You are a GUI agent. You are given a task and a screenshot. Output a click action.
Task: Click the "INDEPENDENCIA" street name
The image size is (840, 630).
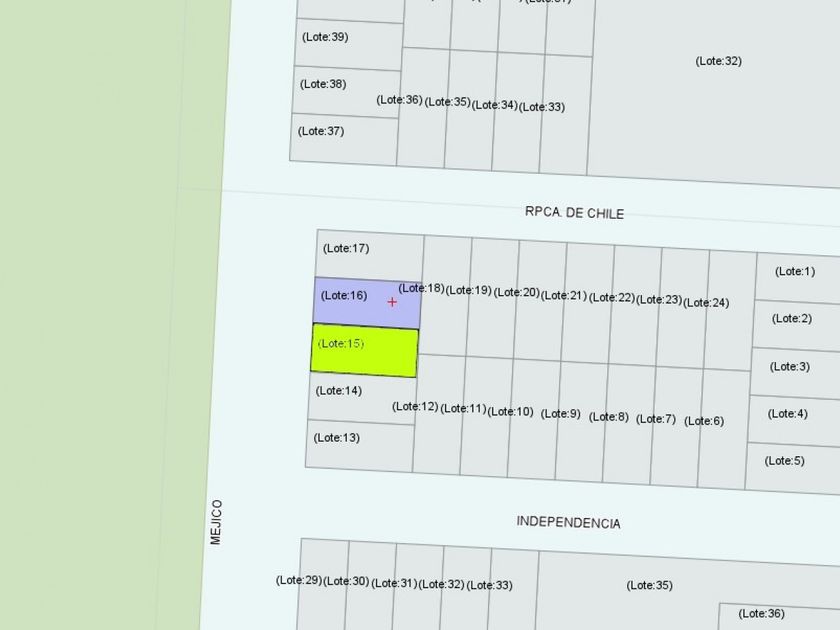[x=568, y=522]
